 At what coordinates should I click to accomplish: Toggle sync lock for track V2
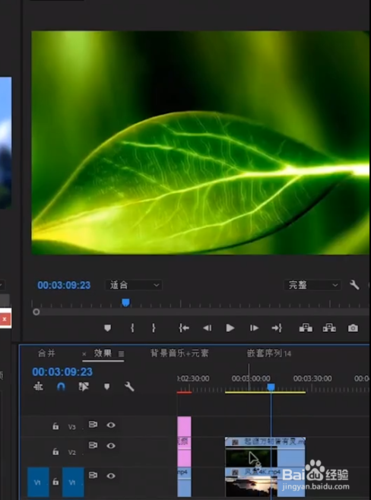(x=93, y=445)
